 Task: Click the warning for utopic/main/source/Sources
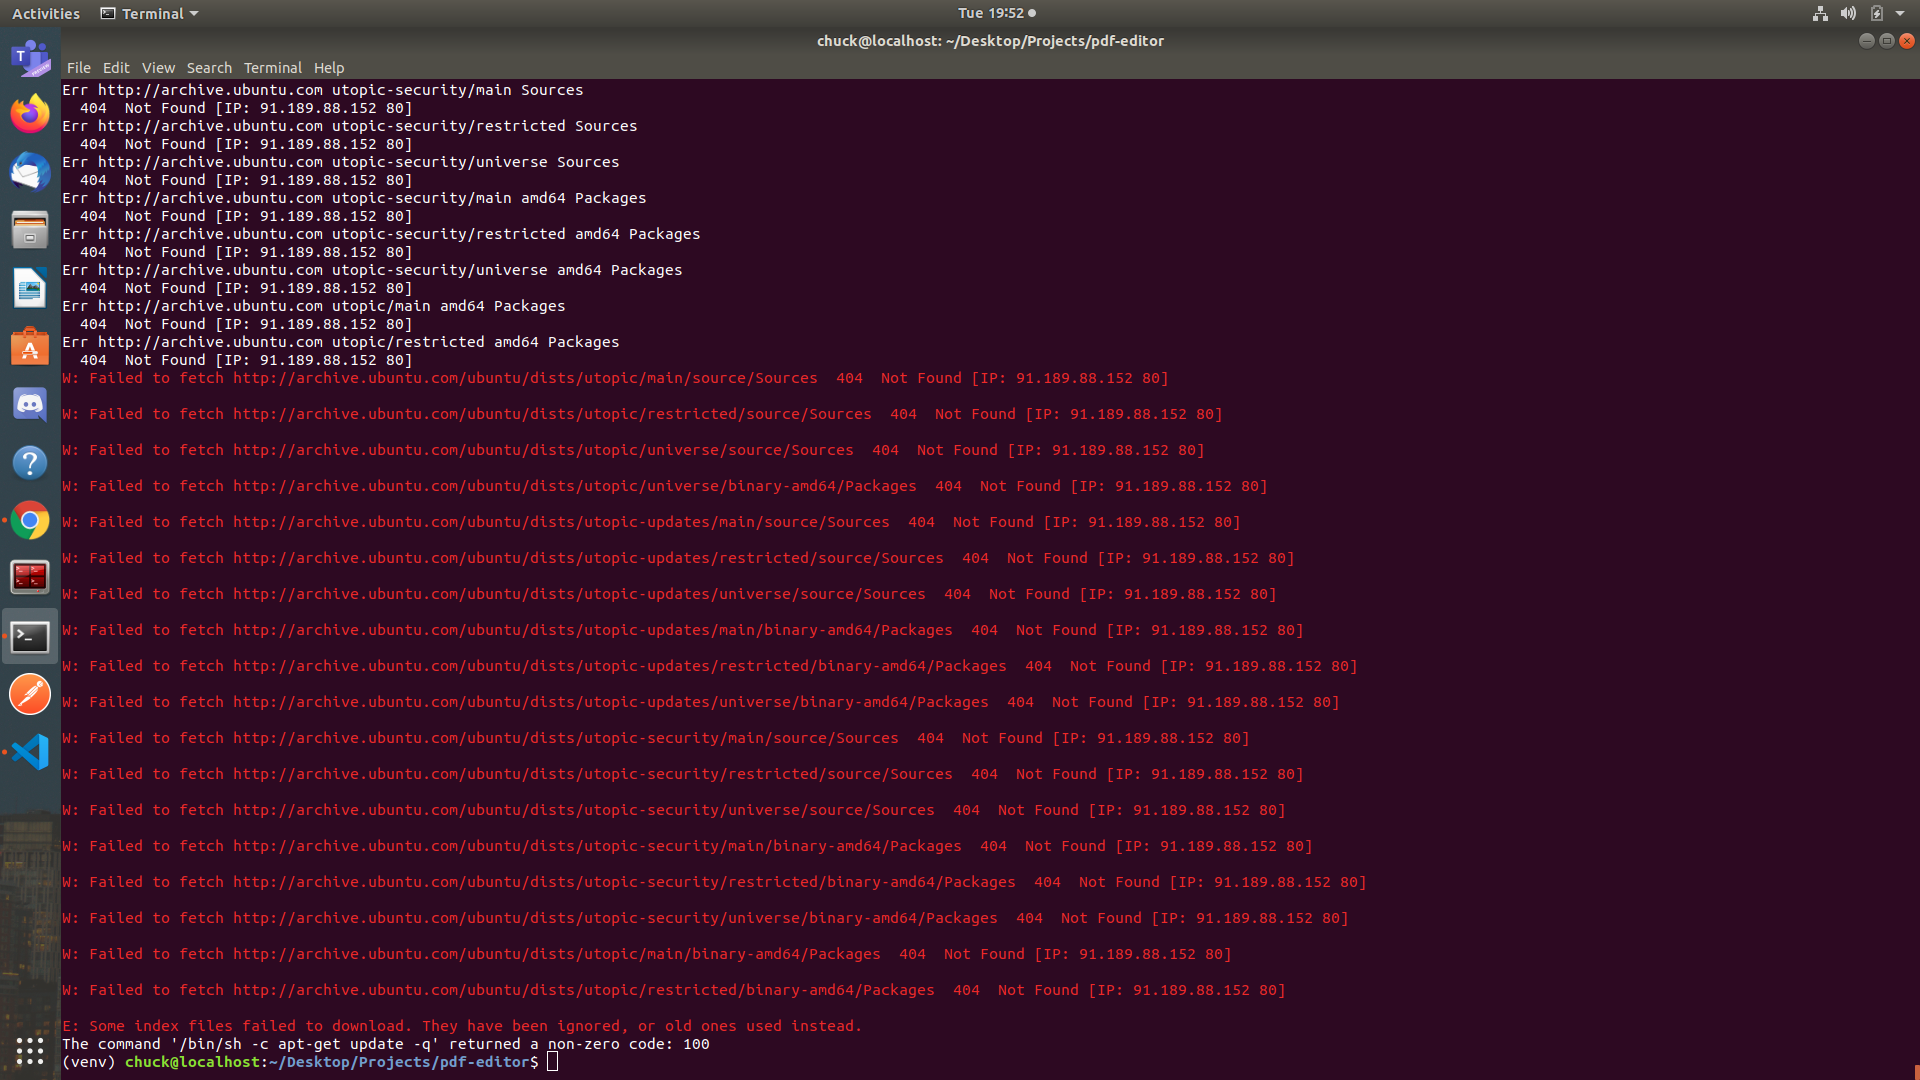pos(615,378)
